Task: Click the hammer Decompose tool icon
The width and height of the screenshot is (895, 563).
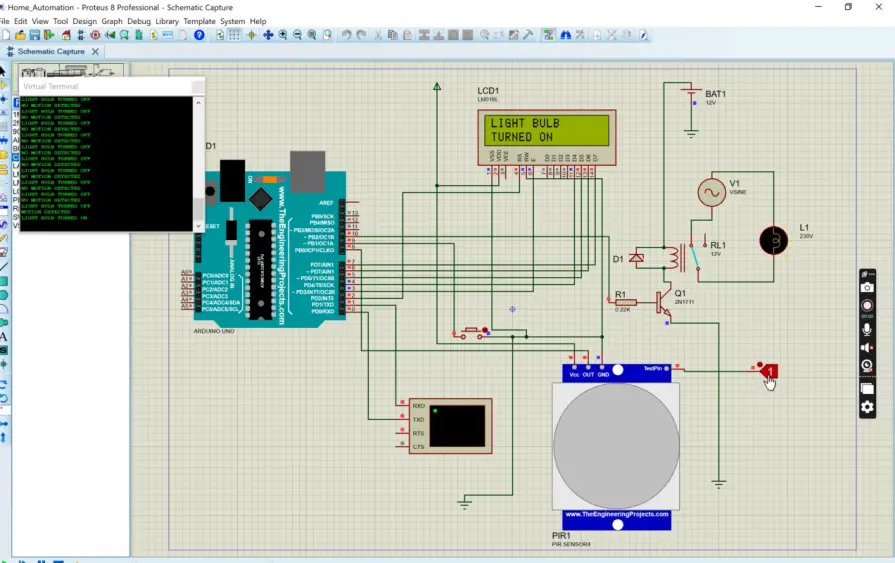Action: (x=528, y=35)
